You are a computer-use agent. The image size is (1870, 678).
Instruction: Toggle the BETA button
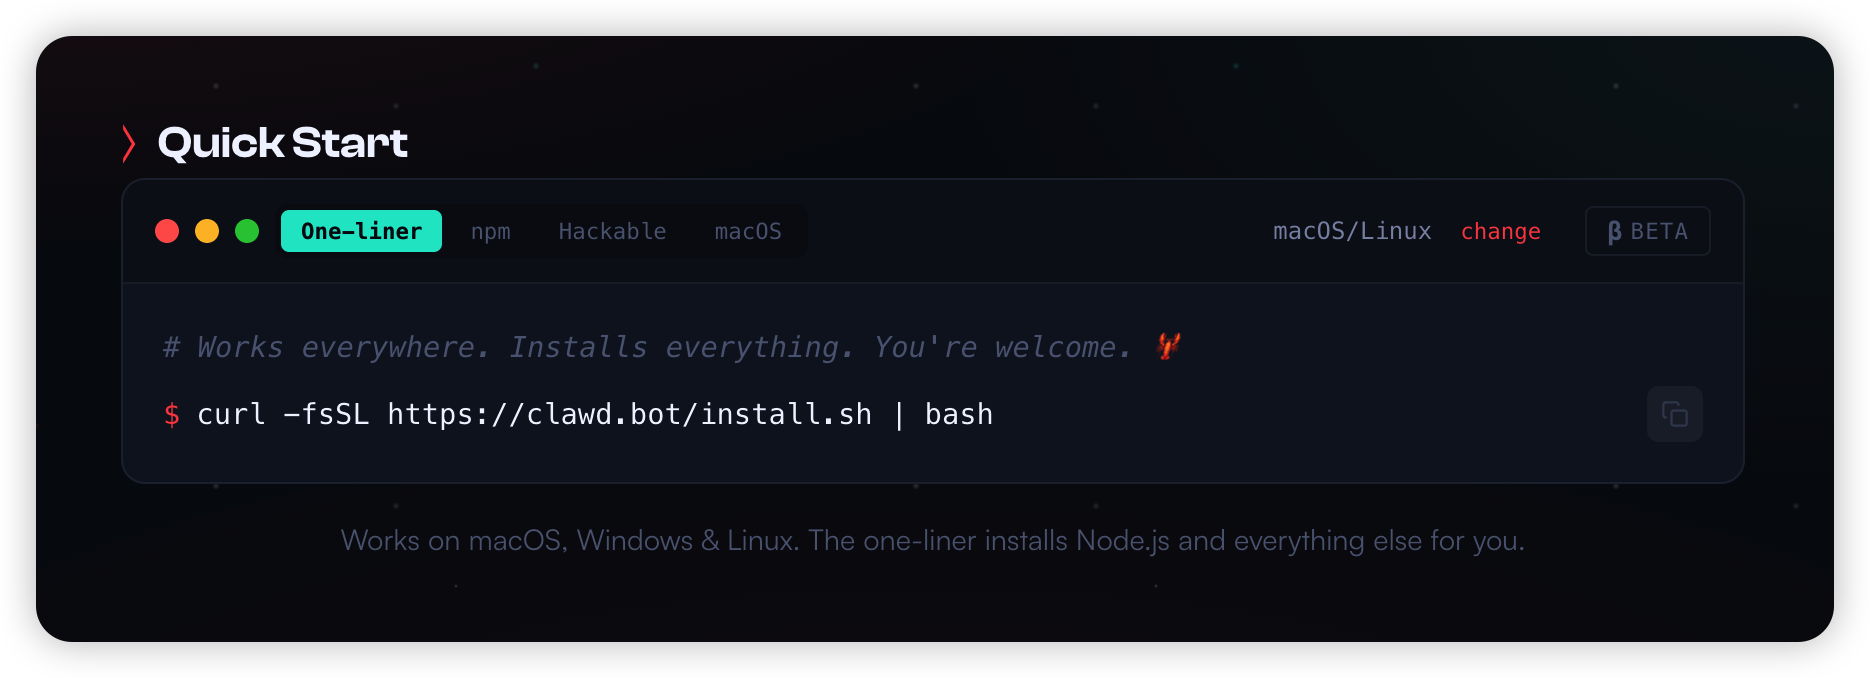1647,231
